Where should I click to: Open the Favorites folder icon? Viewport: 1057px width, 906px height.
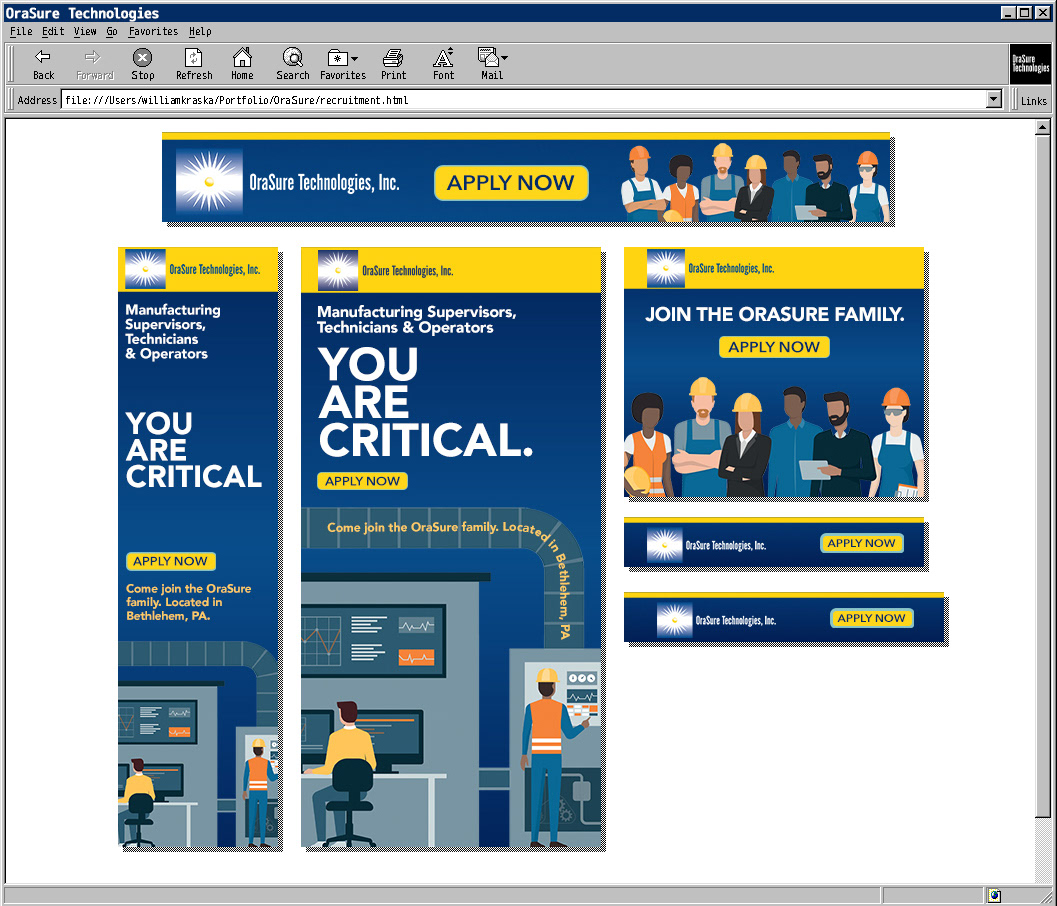point(337,57)
